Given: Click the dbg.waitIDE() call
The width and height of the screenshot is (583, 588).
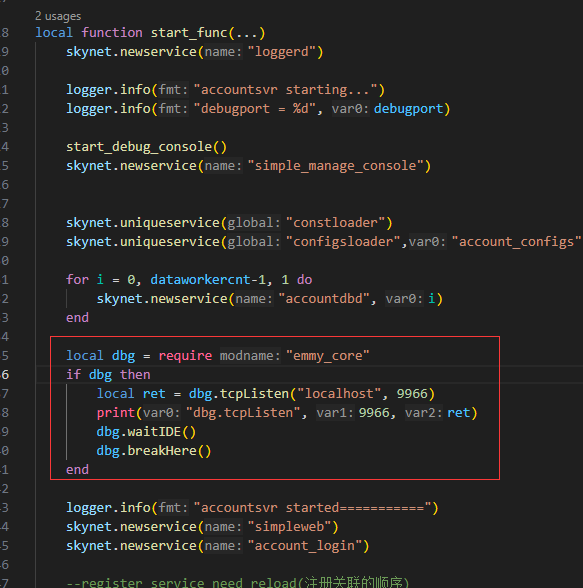Looking at the screenshot, I should (x=146, y=432).
